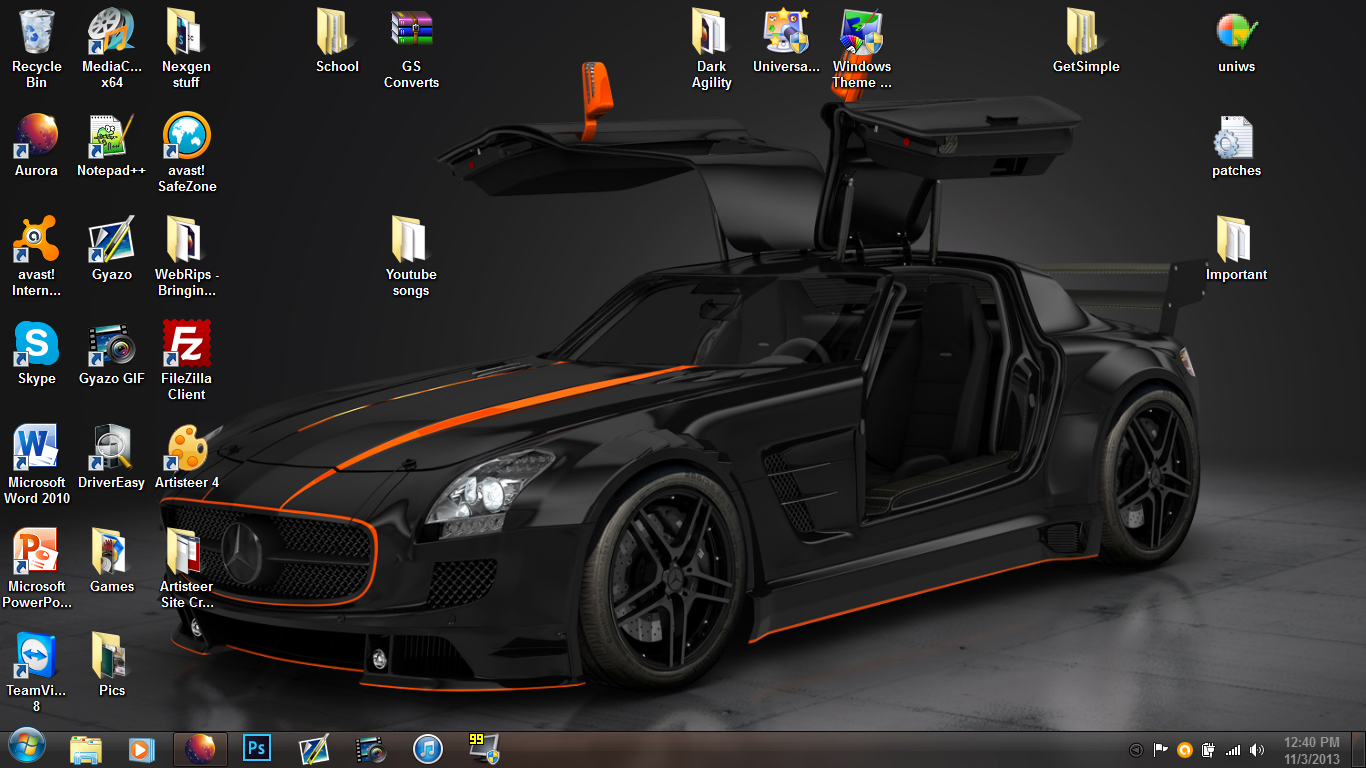Select the patches file icon

pyautogui.click(x=1237, y=144)
